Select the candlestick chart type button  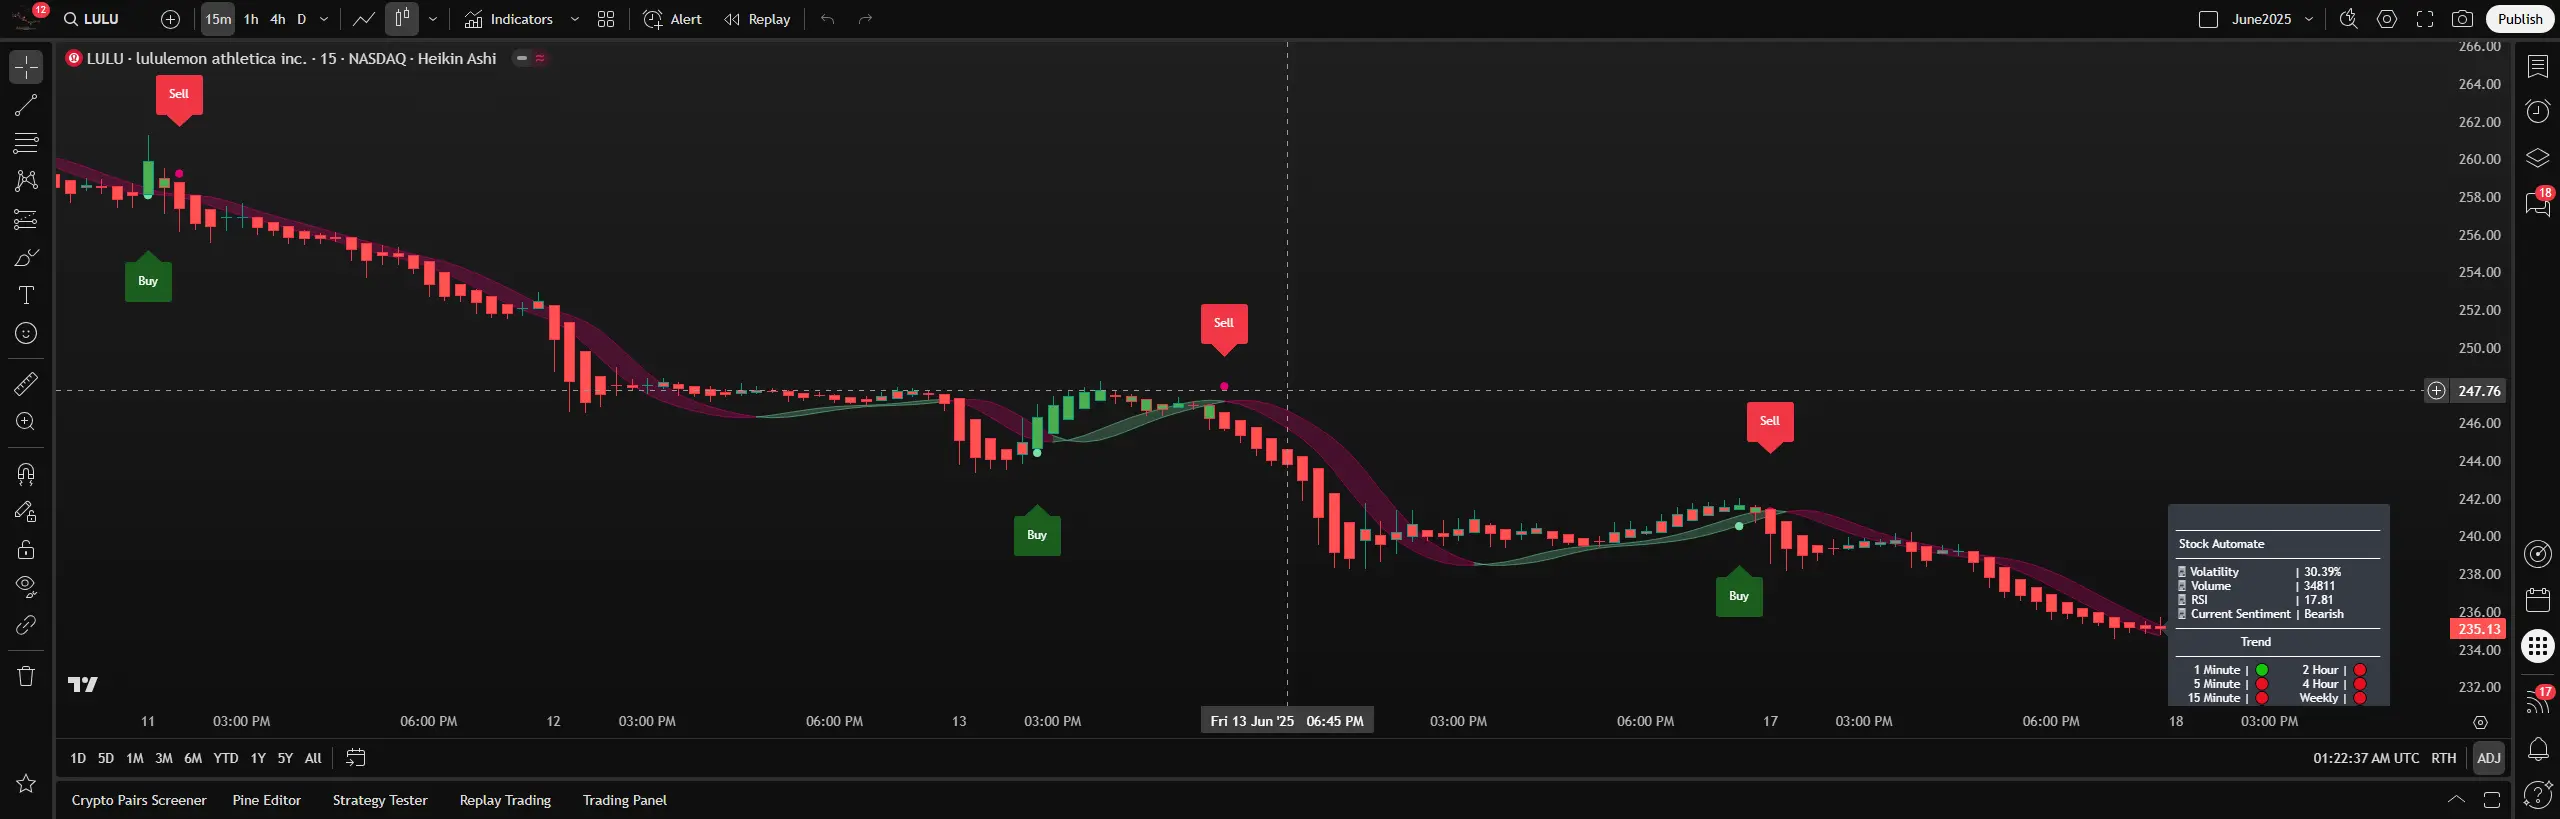402,19
